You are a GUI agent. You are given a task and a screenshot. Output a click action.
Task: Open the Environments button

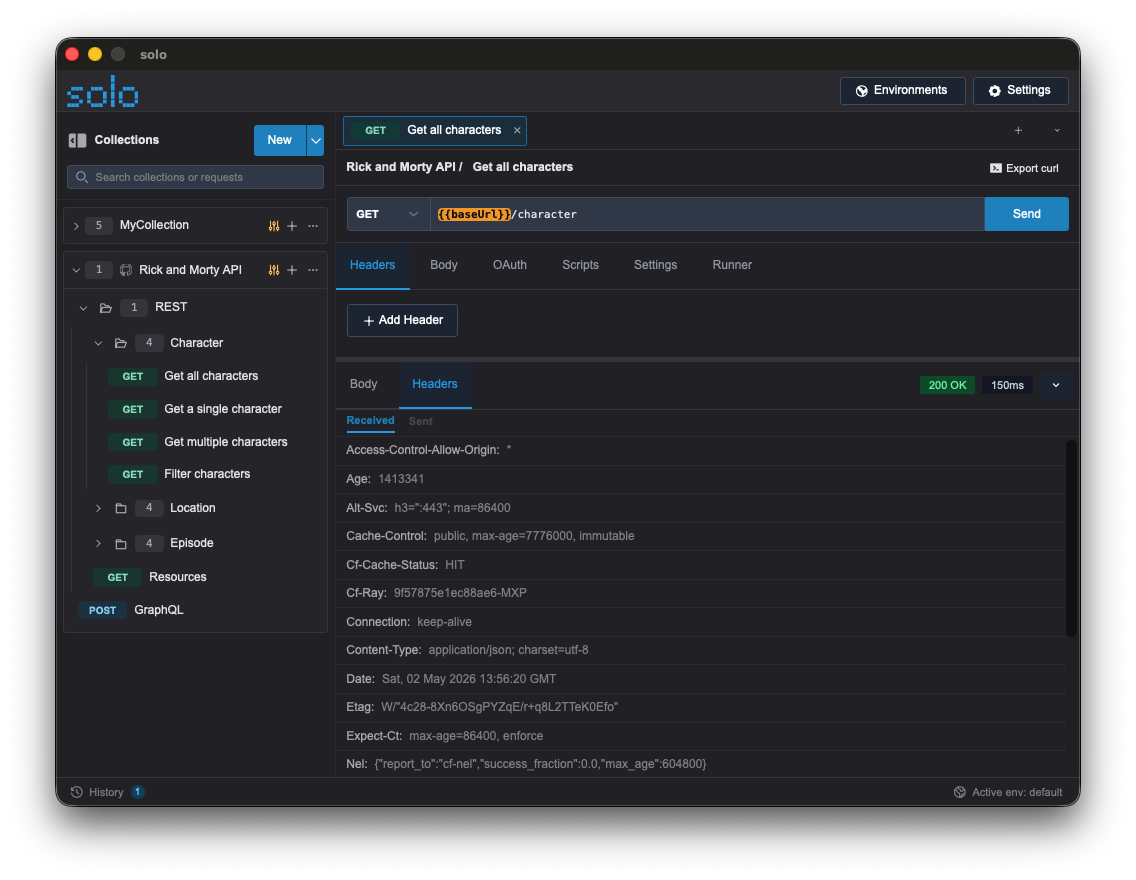click(903, 91)
